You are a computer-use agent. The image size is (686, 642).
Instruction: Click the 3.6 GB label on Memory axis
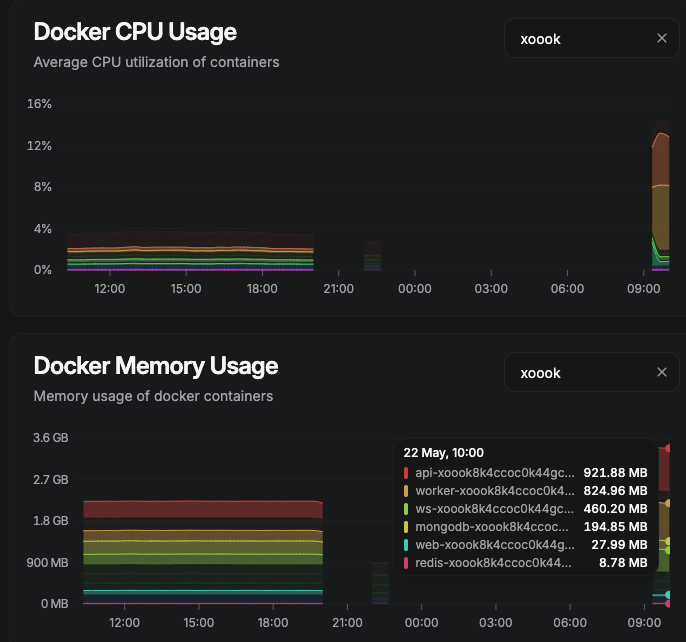(50, 438)
